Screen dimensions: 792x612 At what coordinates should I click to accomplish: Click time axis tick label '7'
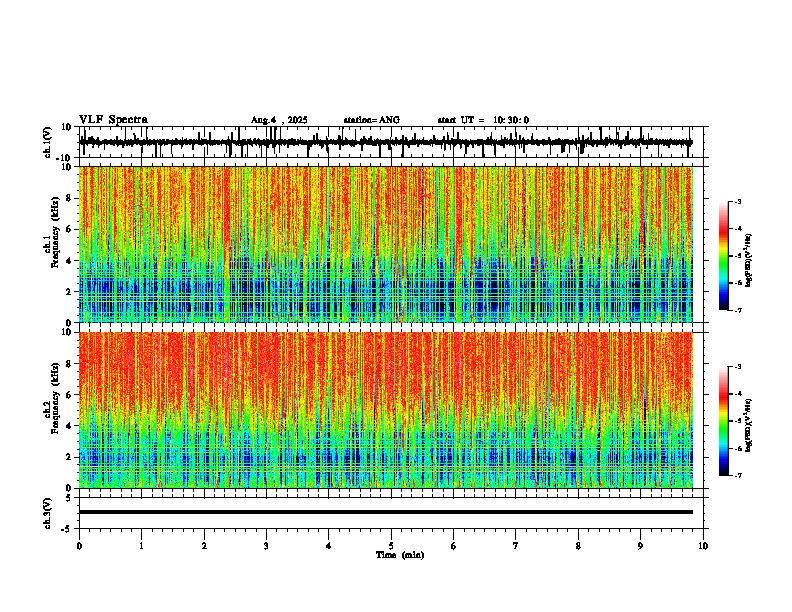point(516,546)
